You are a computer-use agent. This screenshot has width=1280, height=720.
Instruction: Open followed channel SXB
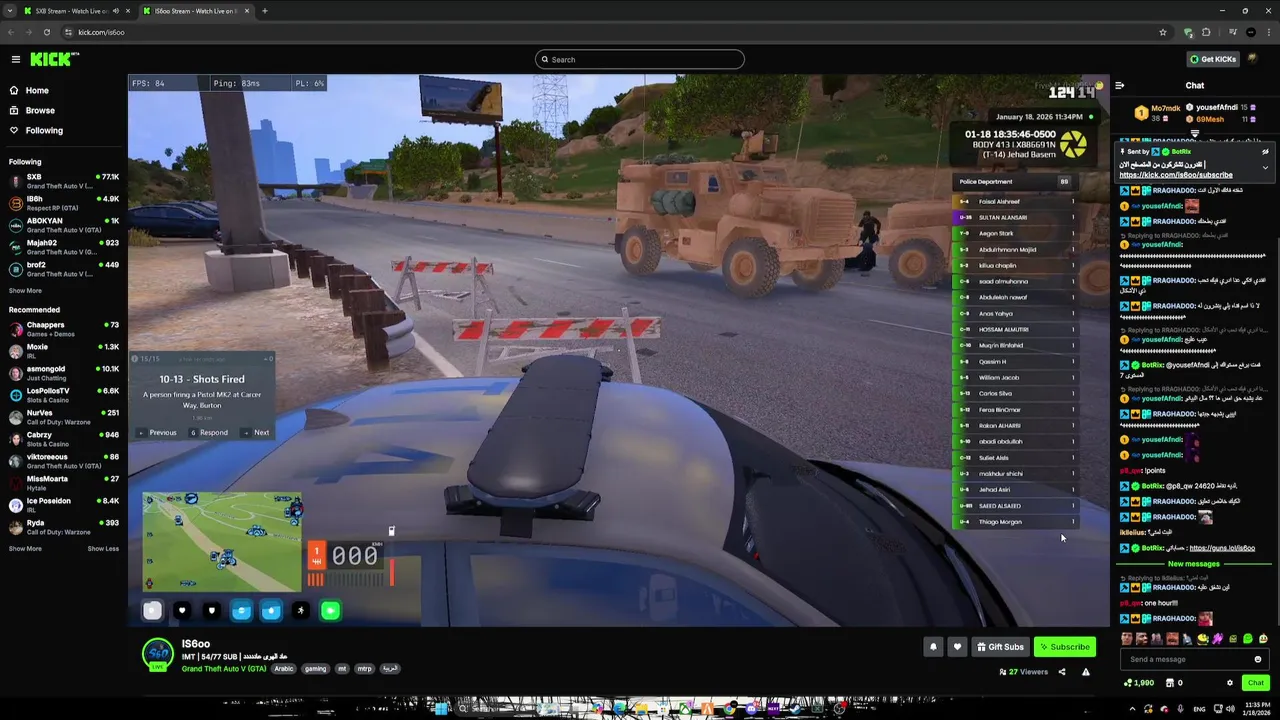[64, 181]
